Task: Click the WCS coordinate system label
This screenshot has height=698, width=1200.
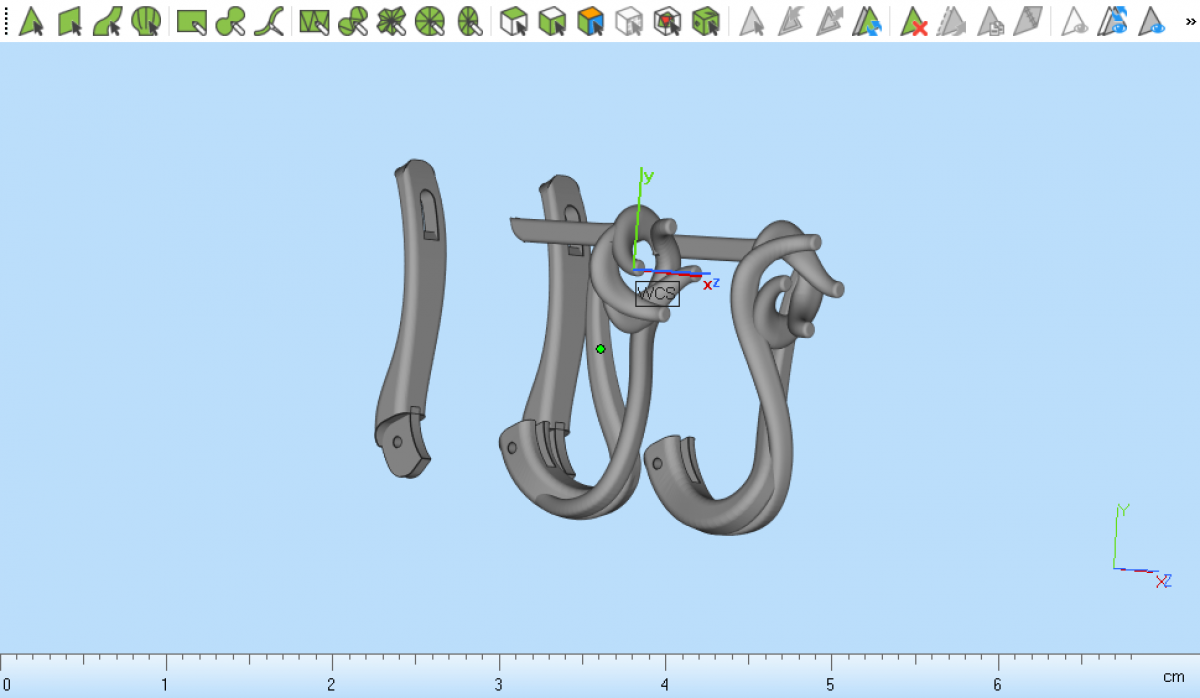Action: [x=657, y=293]
